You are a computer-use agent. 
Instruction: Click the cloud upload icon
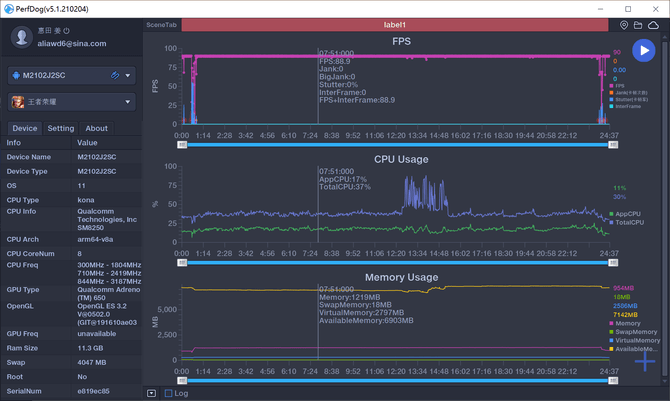click(653, 25)
